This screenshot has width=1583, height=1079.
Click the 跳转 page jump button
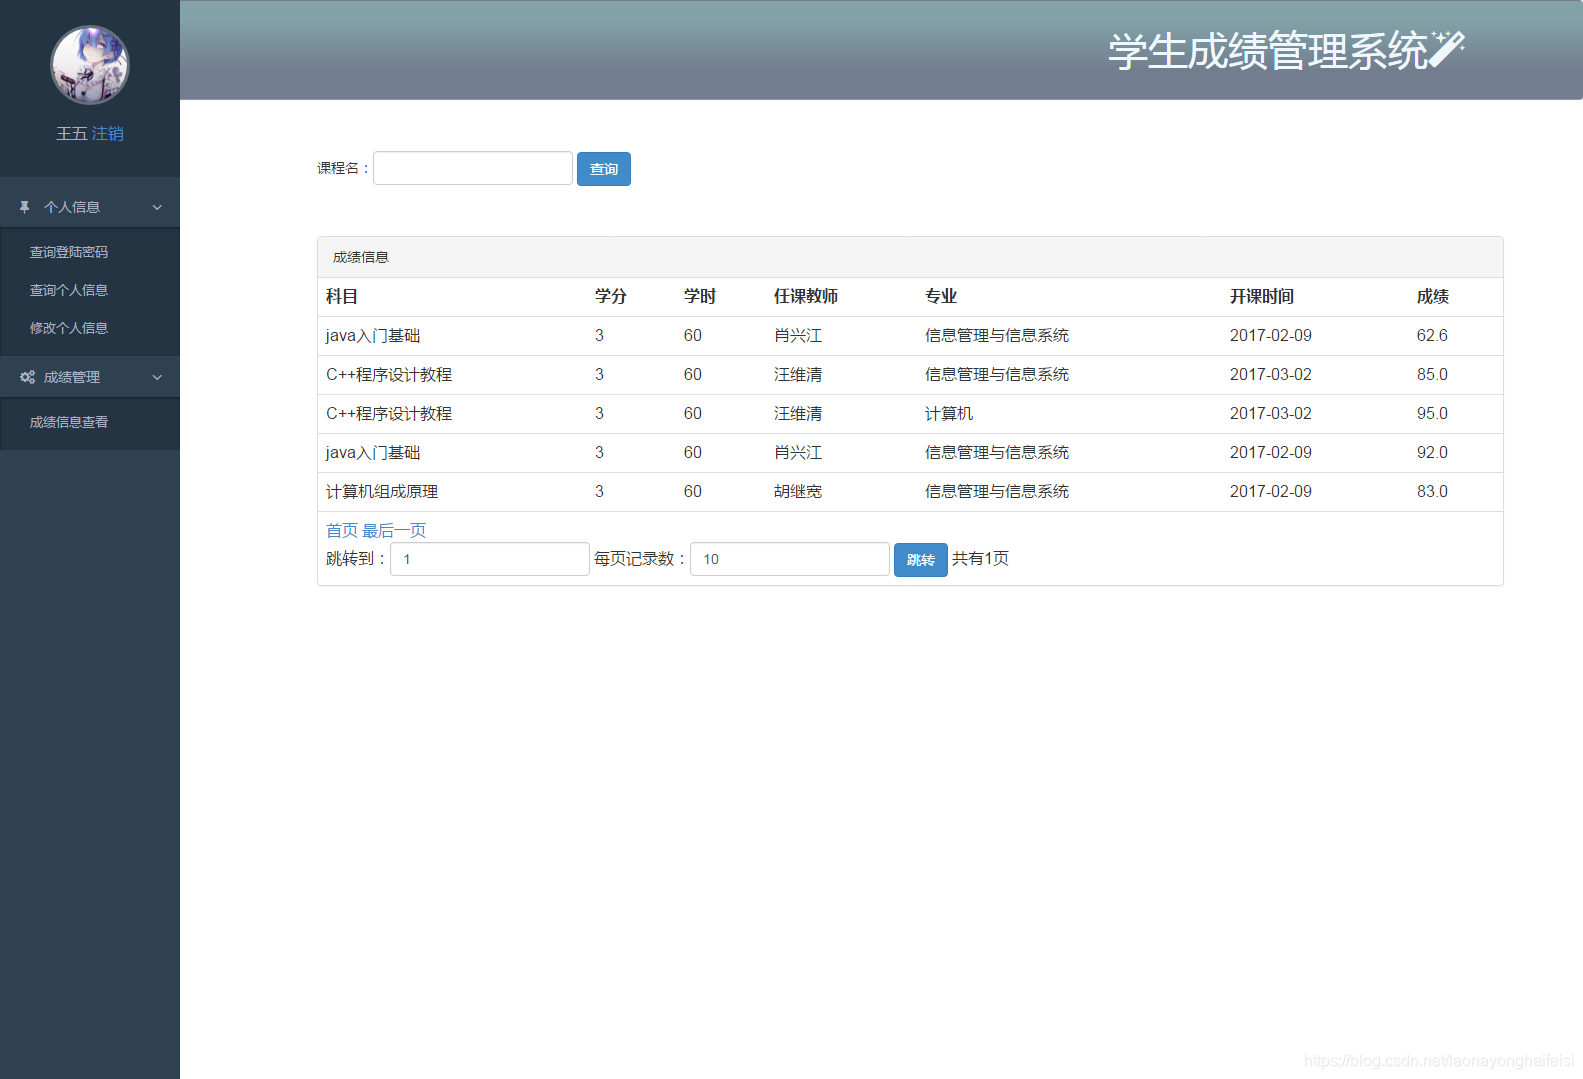921,560
